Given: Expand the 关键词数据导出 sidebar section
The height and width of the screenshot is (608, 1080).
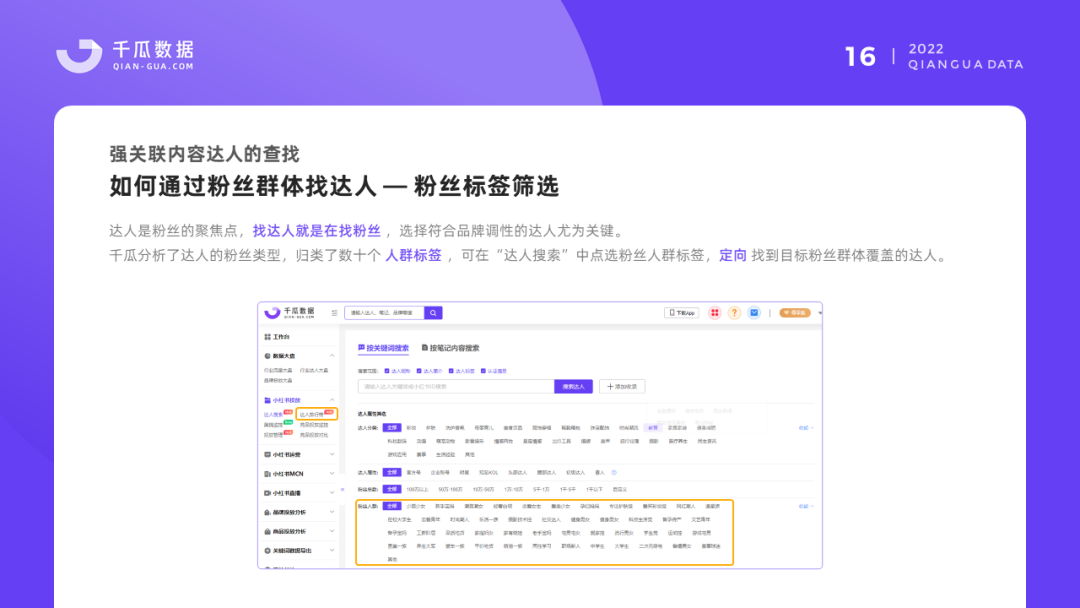Looking at the screenshot, I should click(x=332, y=551).
